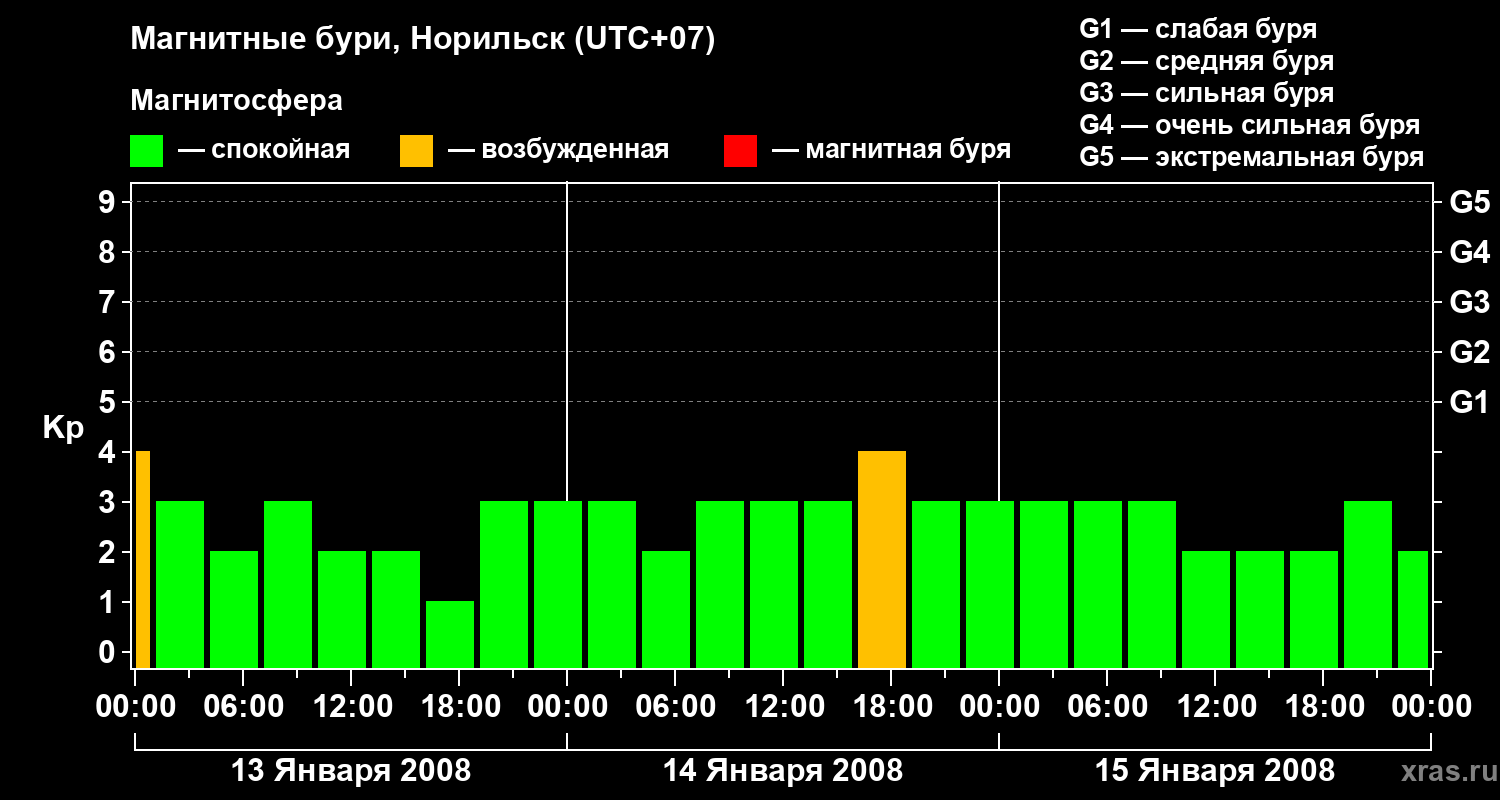Click the '— магнитная буря' legend label

coord(891,151)
